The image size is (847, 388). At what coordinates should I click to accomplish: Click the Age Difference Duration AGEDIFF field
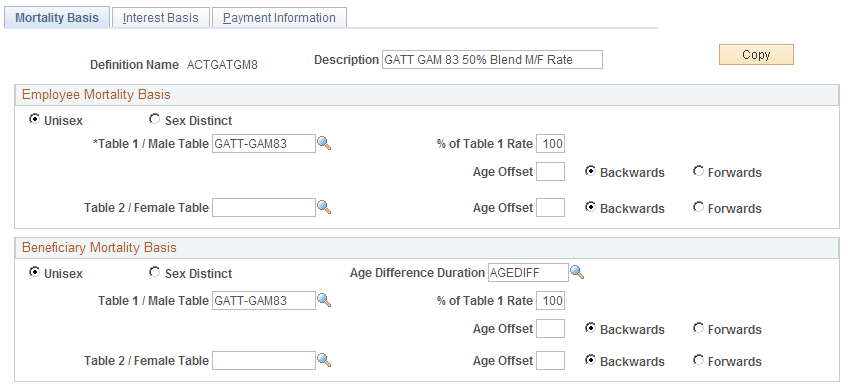pyautogui.click(x=528, y=273)
